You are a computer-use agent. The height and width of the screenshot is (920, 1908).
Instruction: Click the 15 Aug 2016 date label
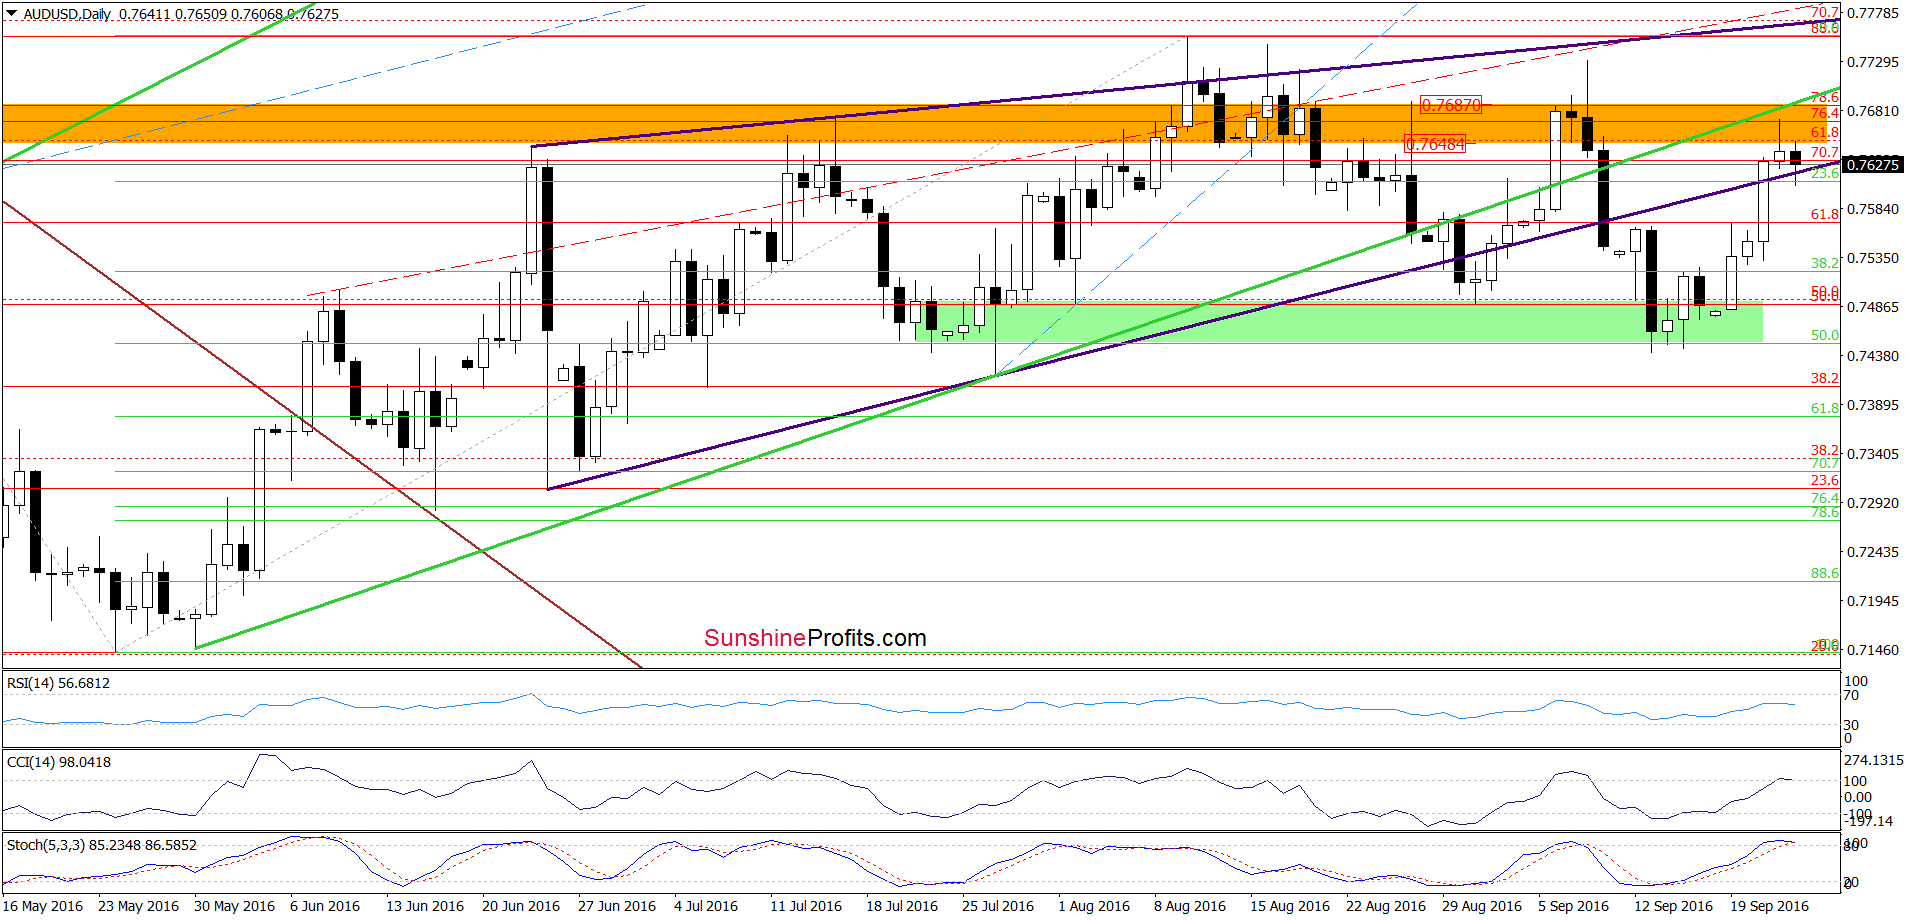(x=1290, y=906)
